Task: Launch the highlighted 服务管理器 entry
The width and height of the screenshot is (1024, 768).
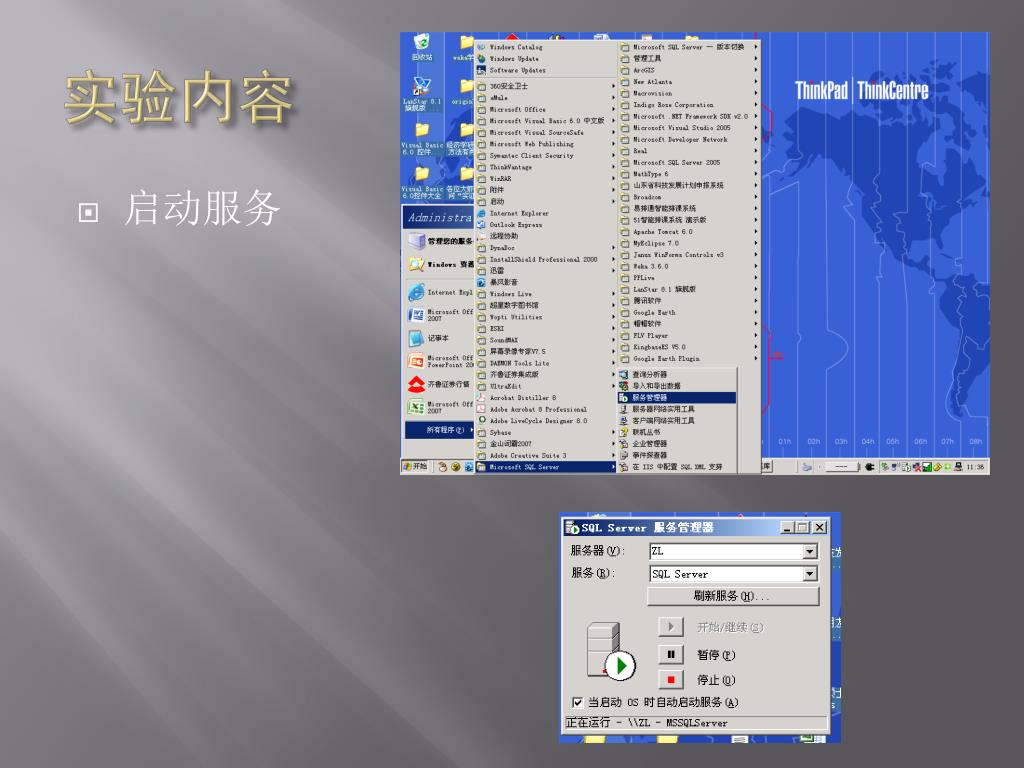Action: click(677, 398)
